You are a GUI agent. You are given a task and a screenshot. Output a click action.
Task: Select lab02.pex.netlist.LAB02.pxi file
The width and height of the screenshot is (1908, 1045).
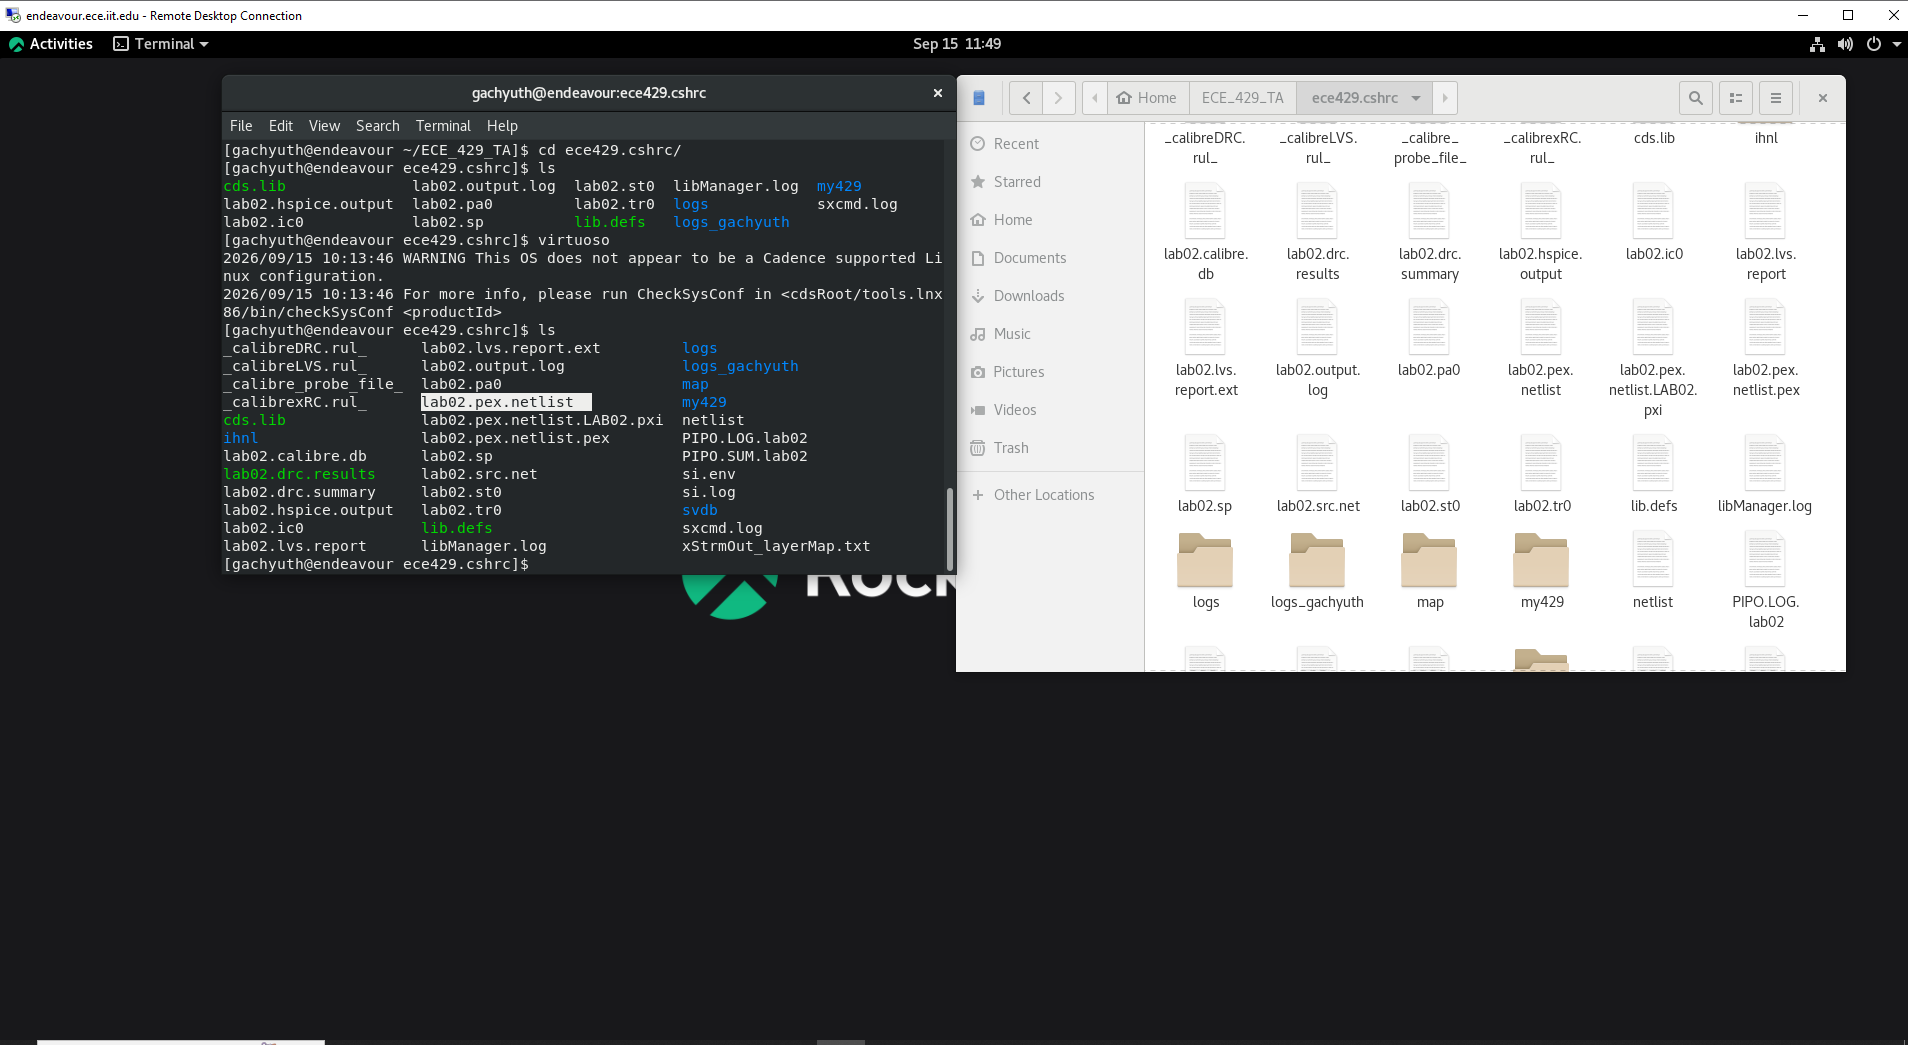click(x=1653, y=358)
